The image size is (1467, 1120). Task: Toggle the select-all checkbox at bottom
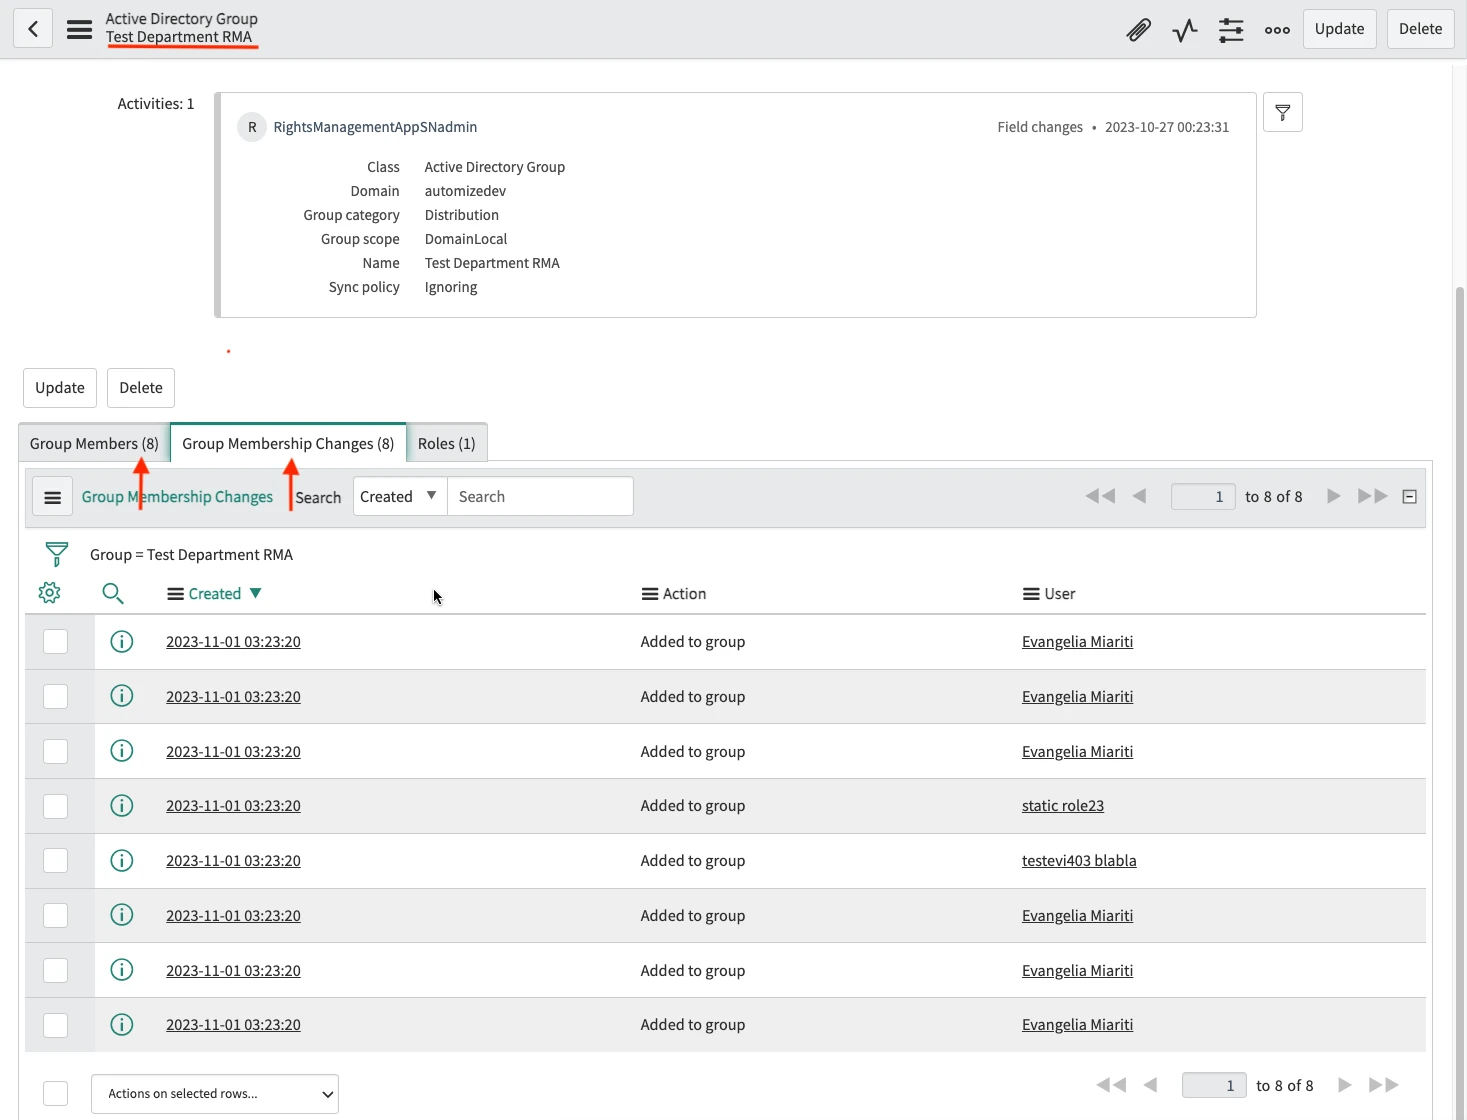coord(56,1093)
